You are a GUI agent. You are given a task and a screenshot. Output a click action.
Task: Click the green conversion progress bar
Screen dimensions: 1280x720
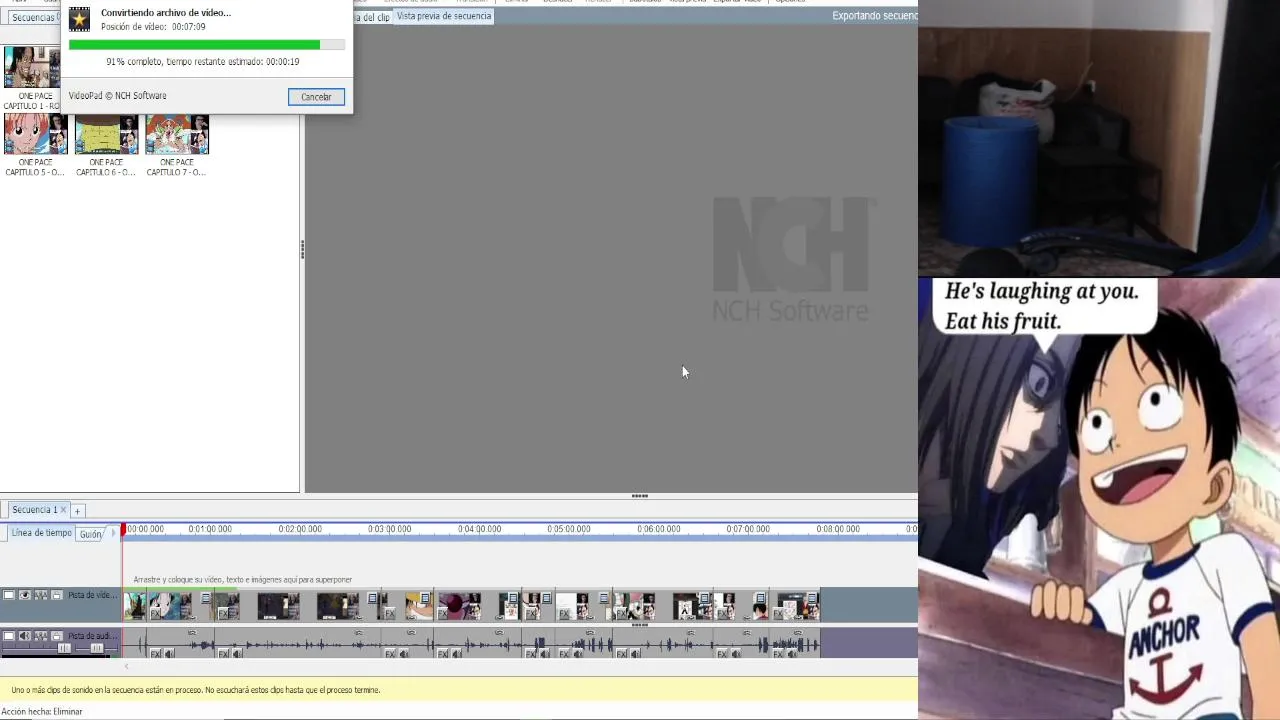point(207,45)
